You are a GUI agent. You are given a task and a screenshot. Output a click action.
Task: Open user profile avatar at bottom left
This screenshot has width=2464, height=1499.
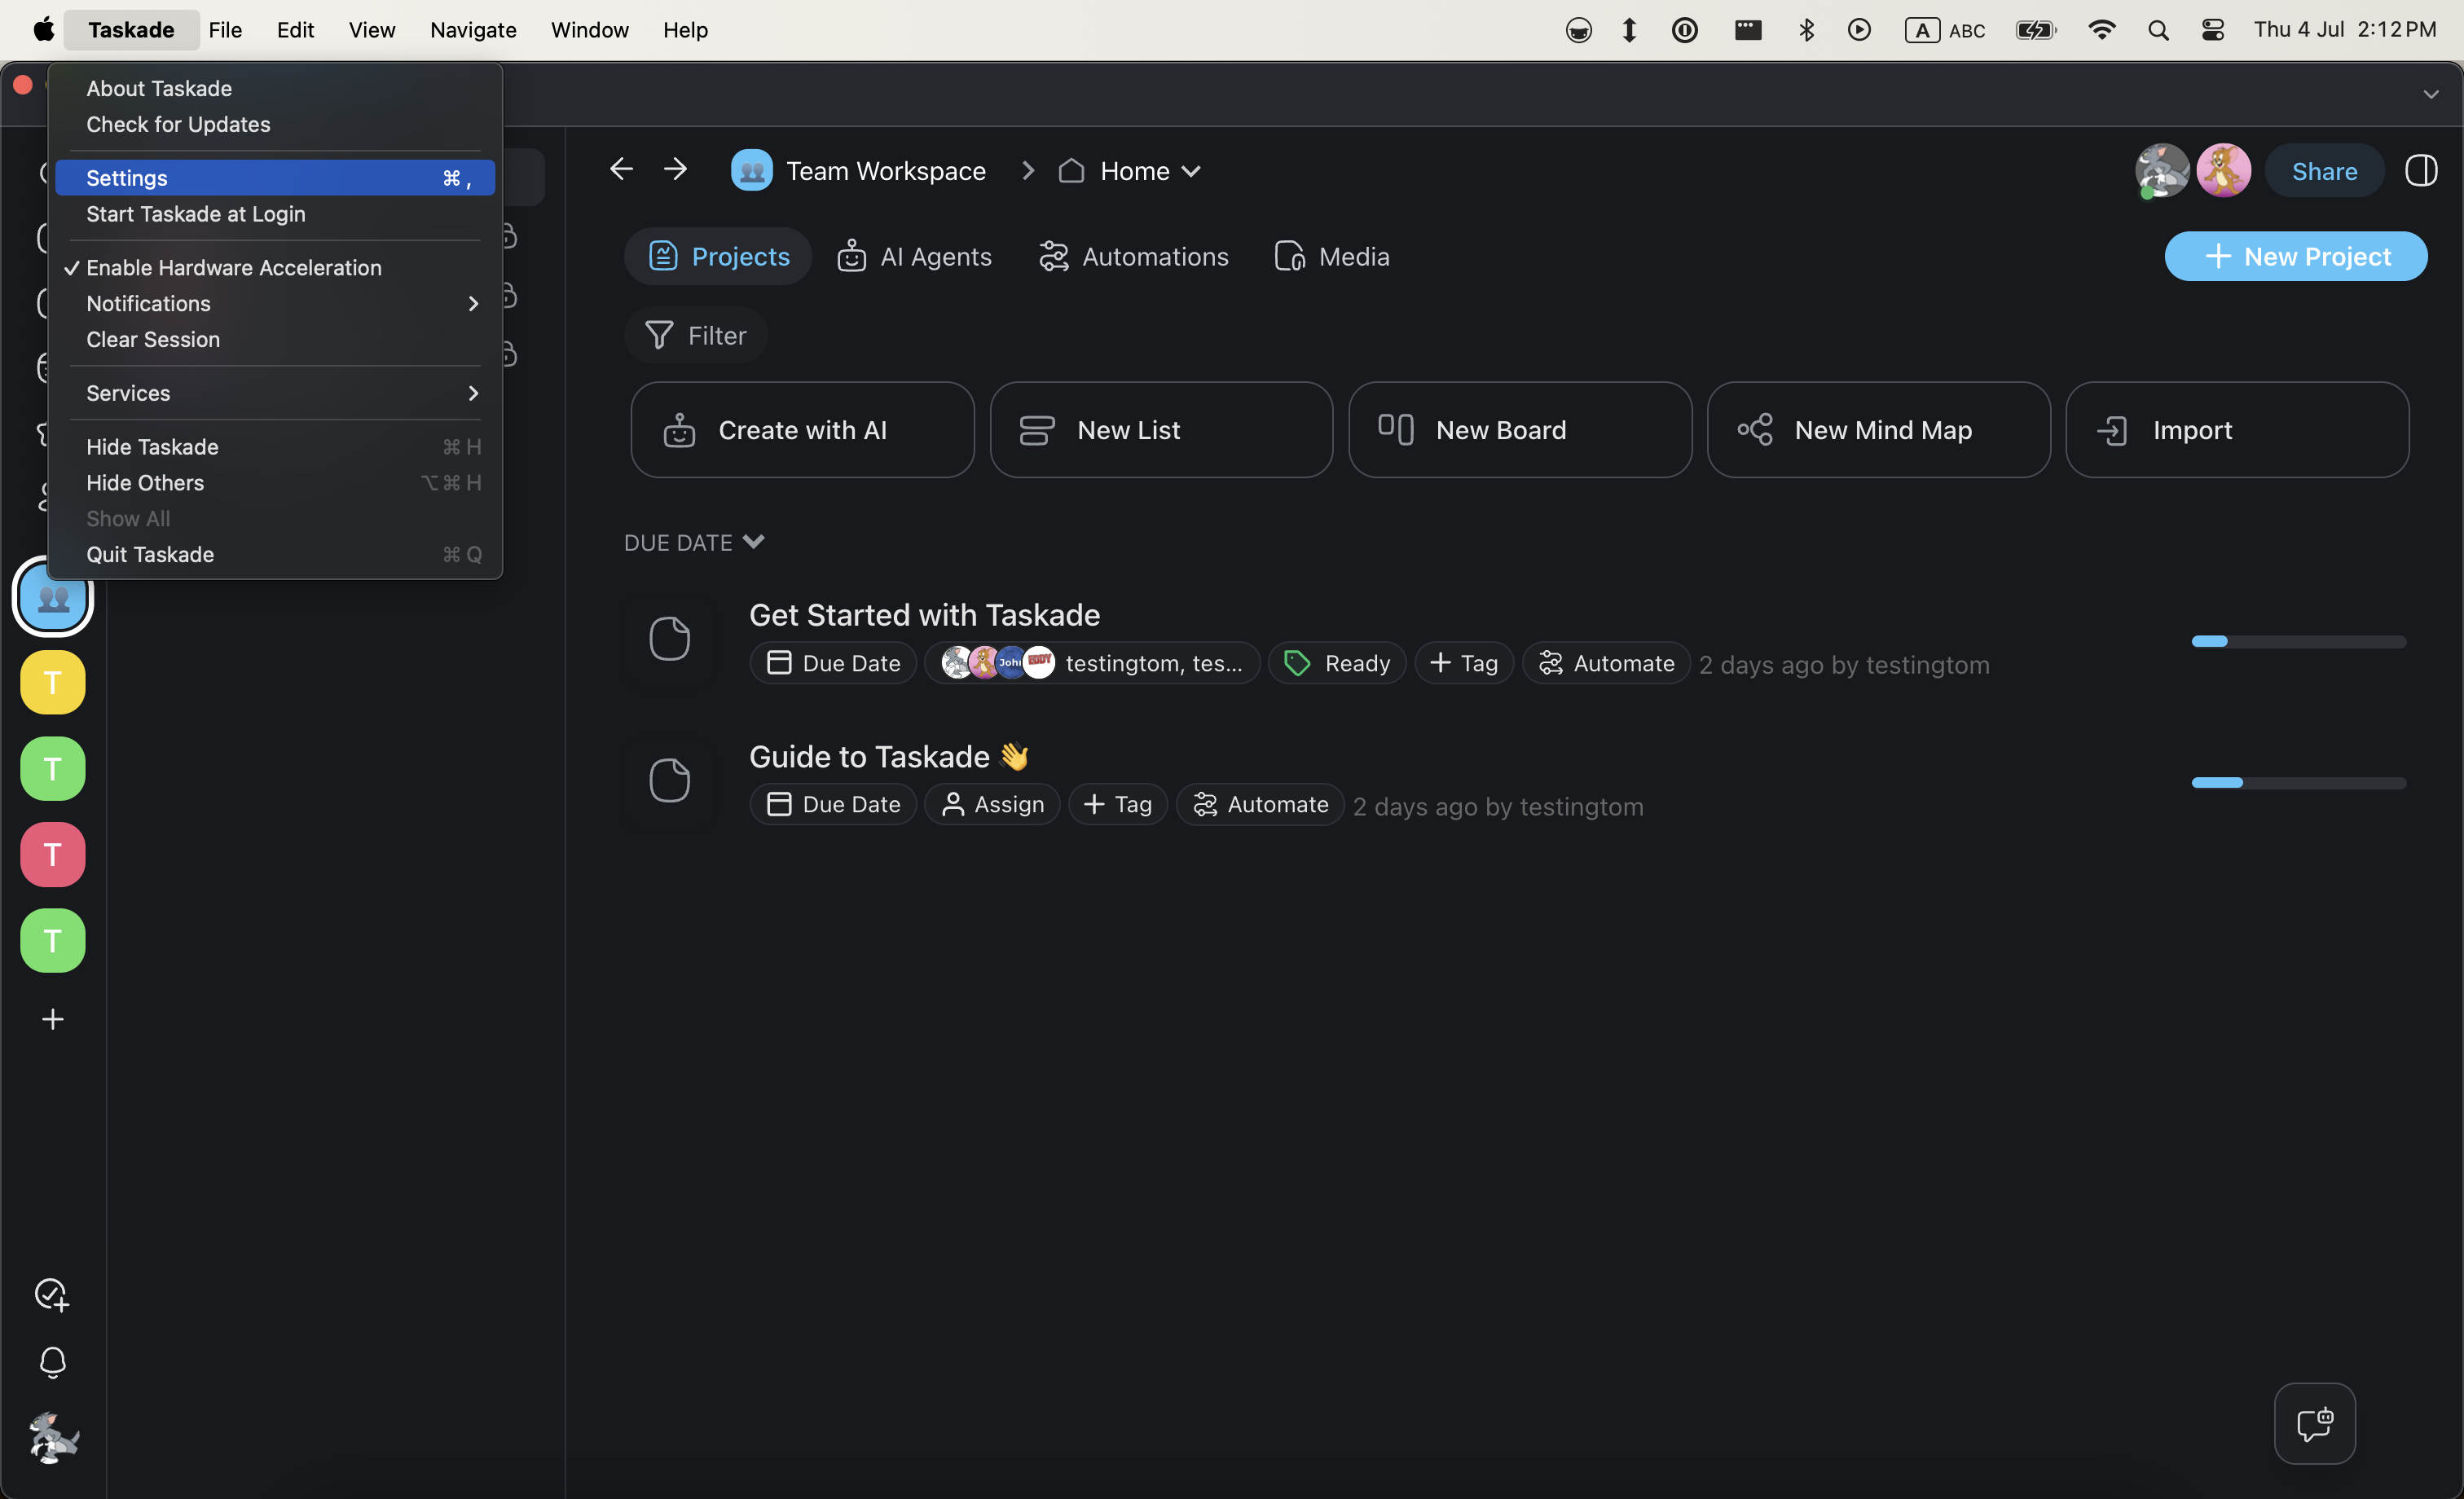52,1439
